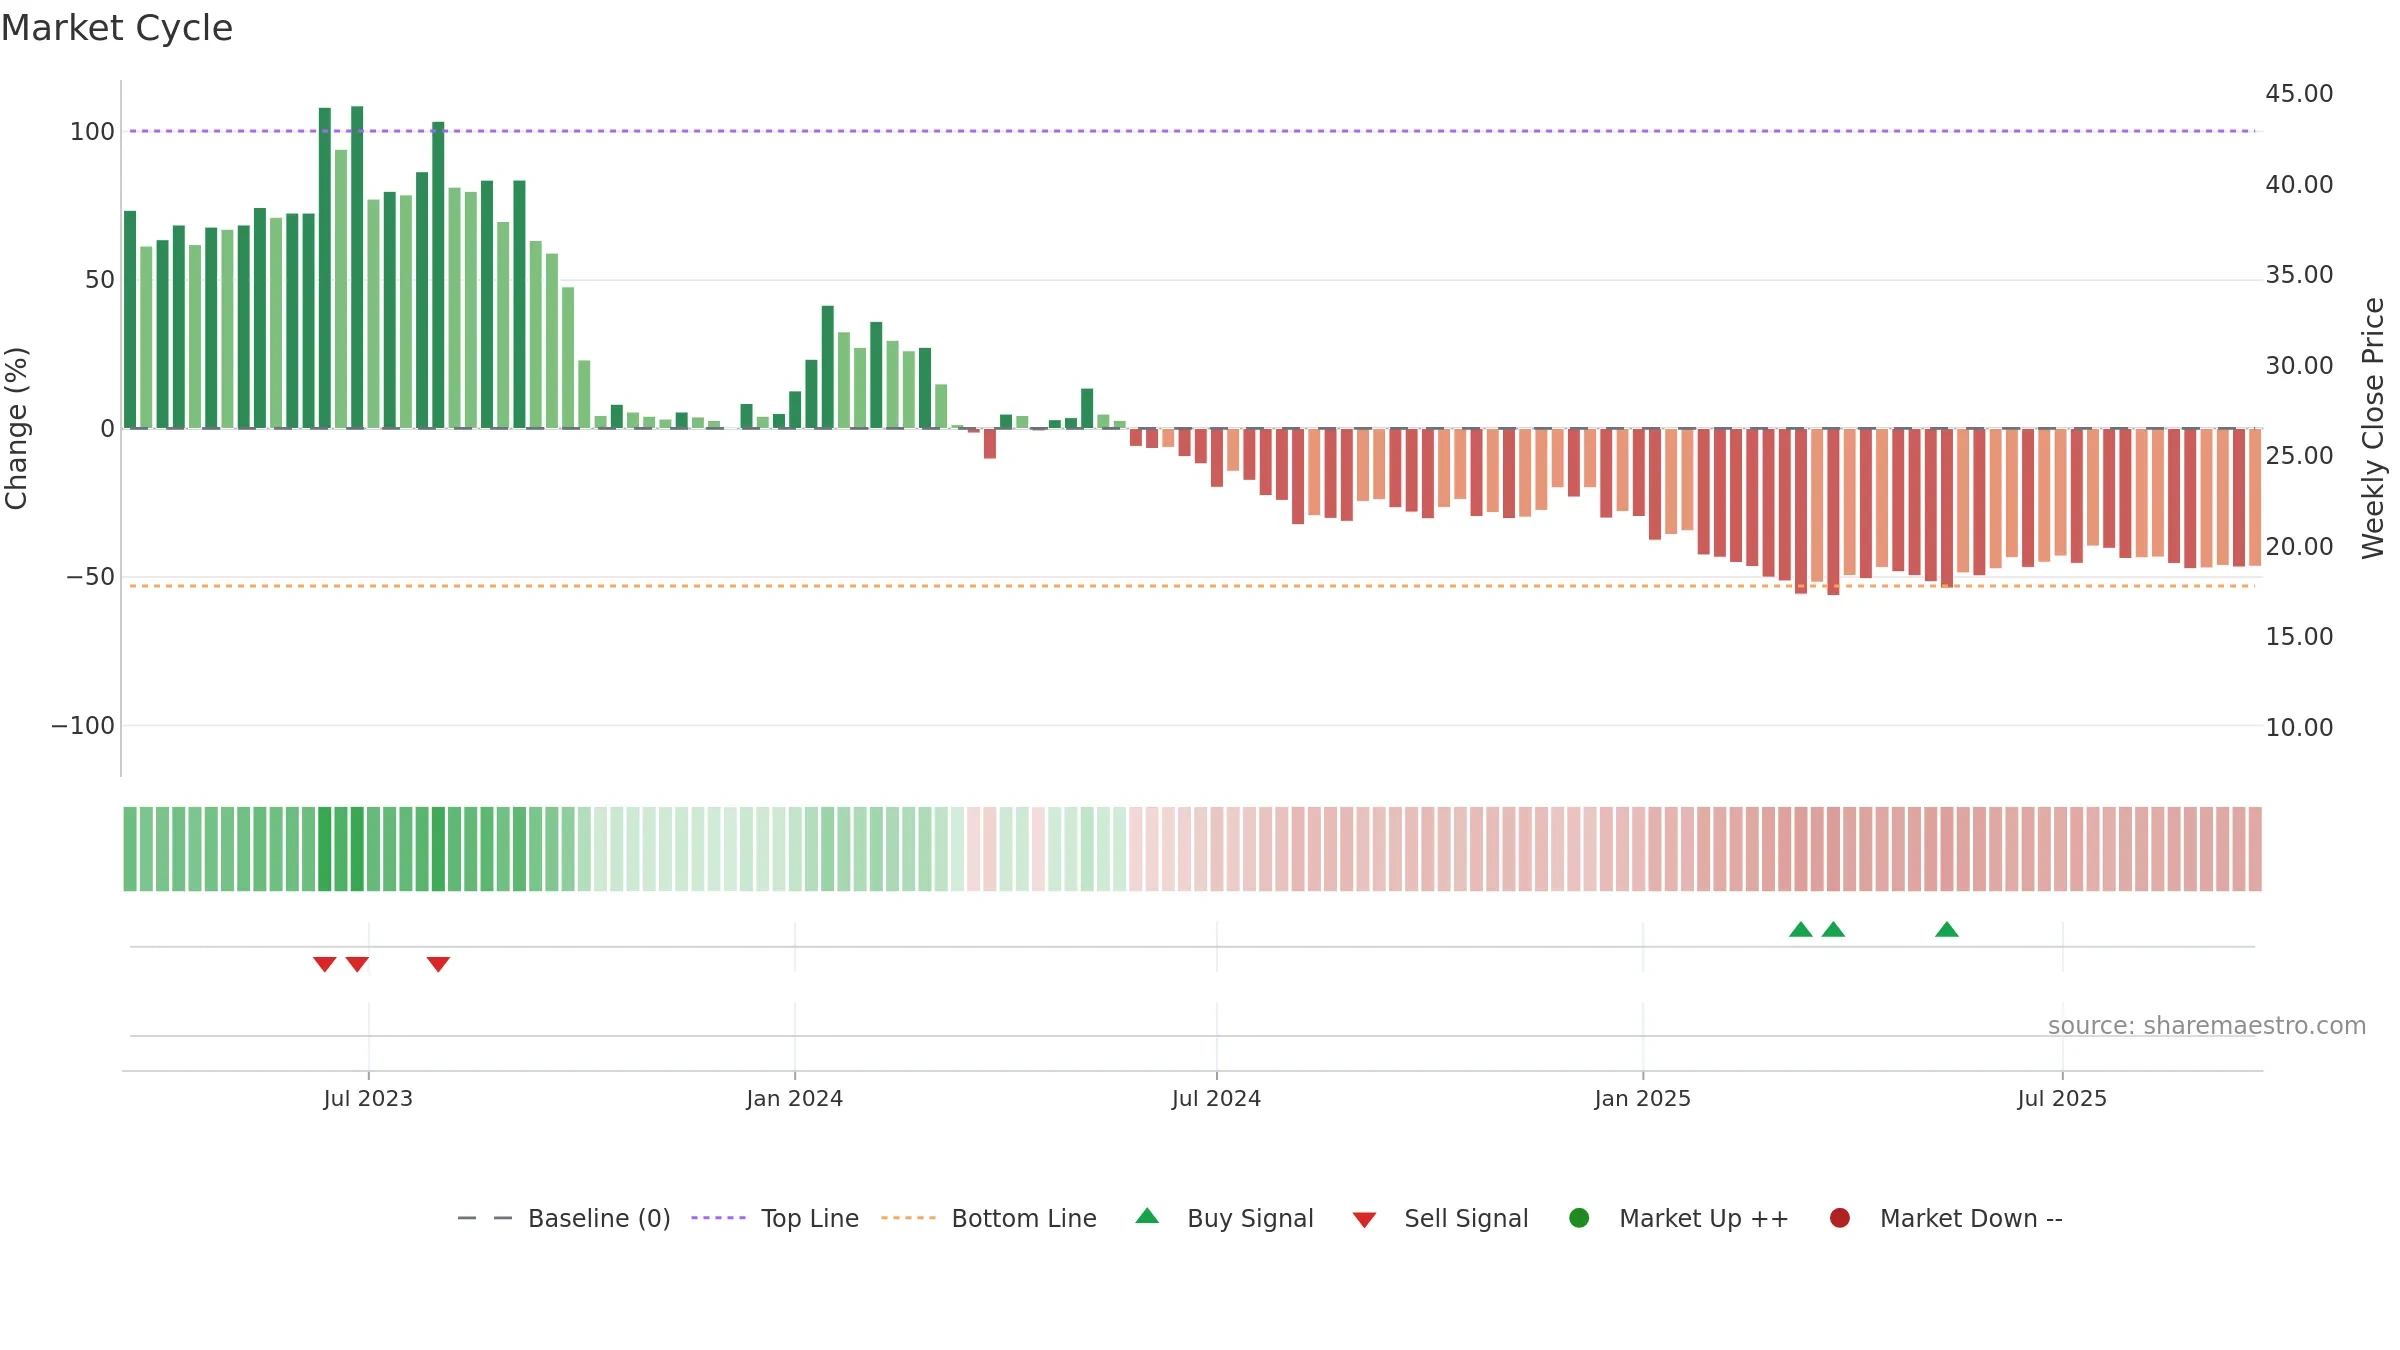Click the 45.00 price axis tick
Viewport: 2400px width, 1350px height.
tap(2299, 94)
